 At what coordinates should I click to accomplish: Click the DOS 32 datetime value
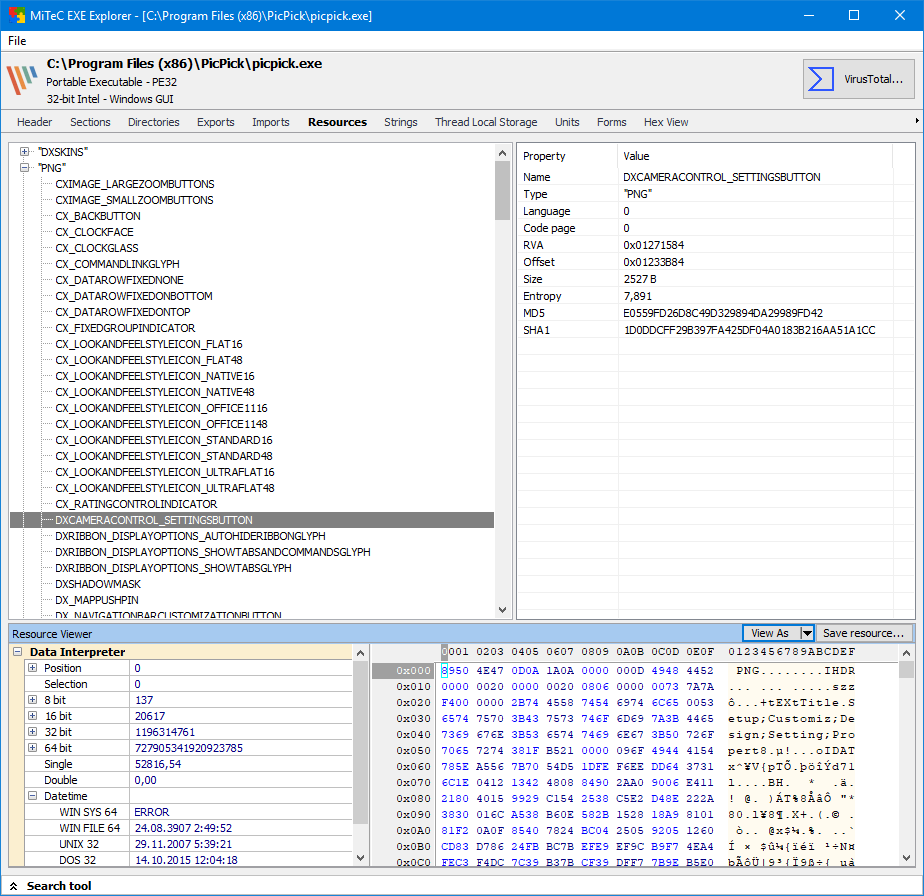(186, 860)
